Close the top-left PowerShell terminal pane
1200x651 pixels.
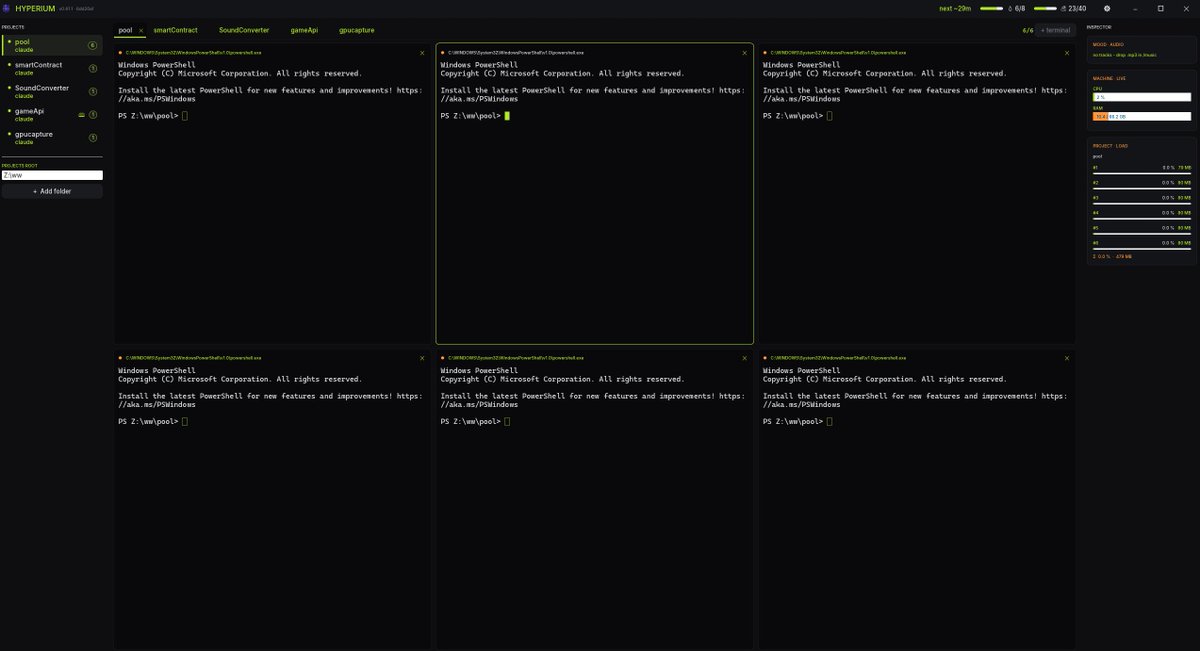pos(422,52)
